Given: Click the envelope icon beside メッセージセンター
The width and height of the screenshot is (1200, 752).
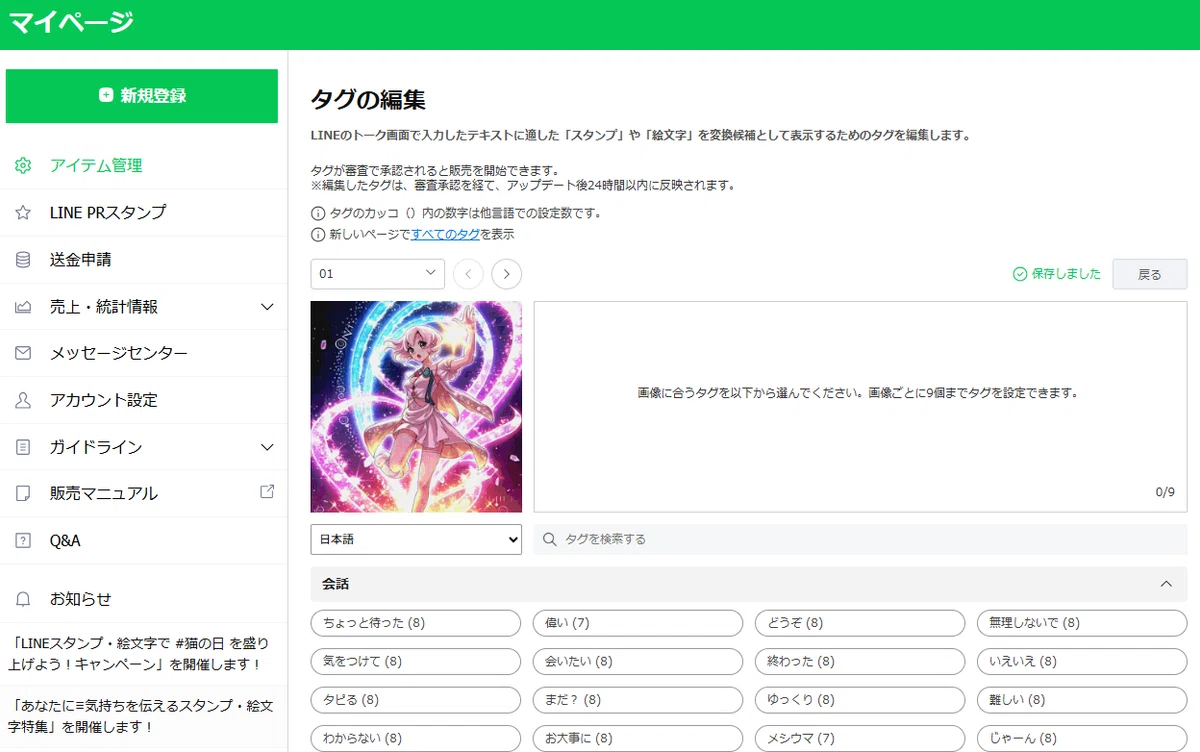Looking at the screenshot, I should pyautogui.click(x=23, y=353).
